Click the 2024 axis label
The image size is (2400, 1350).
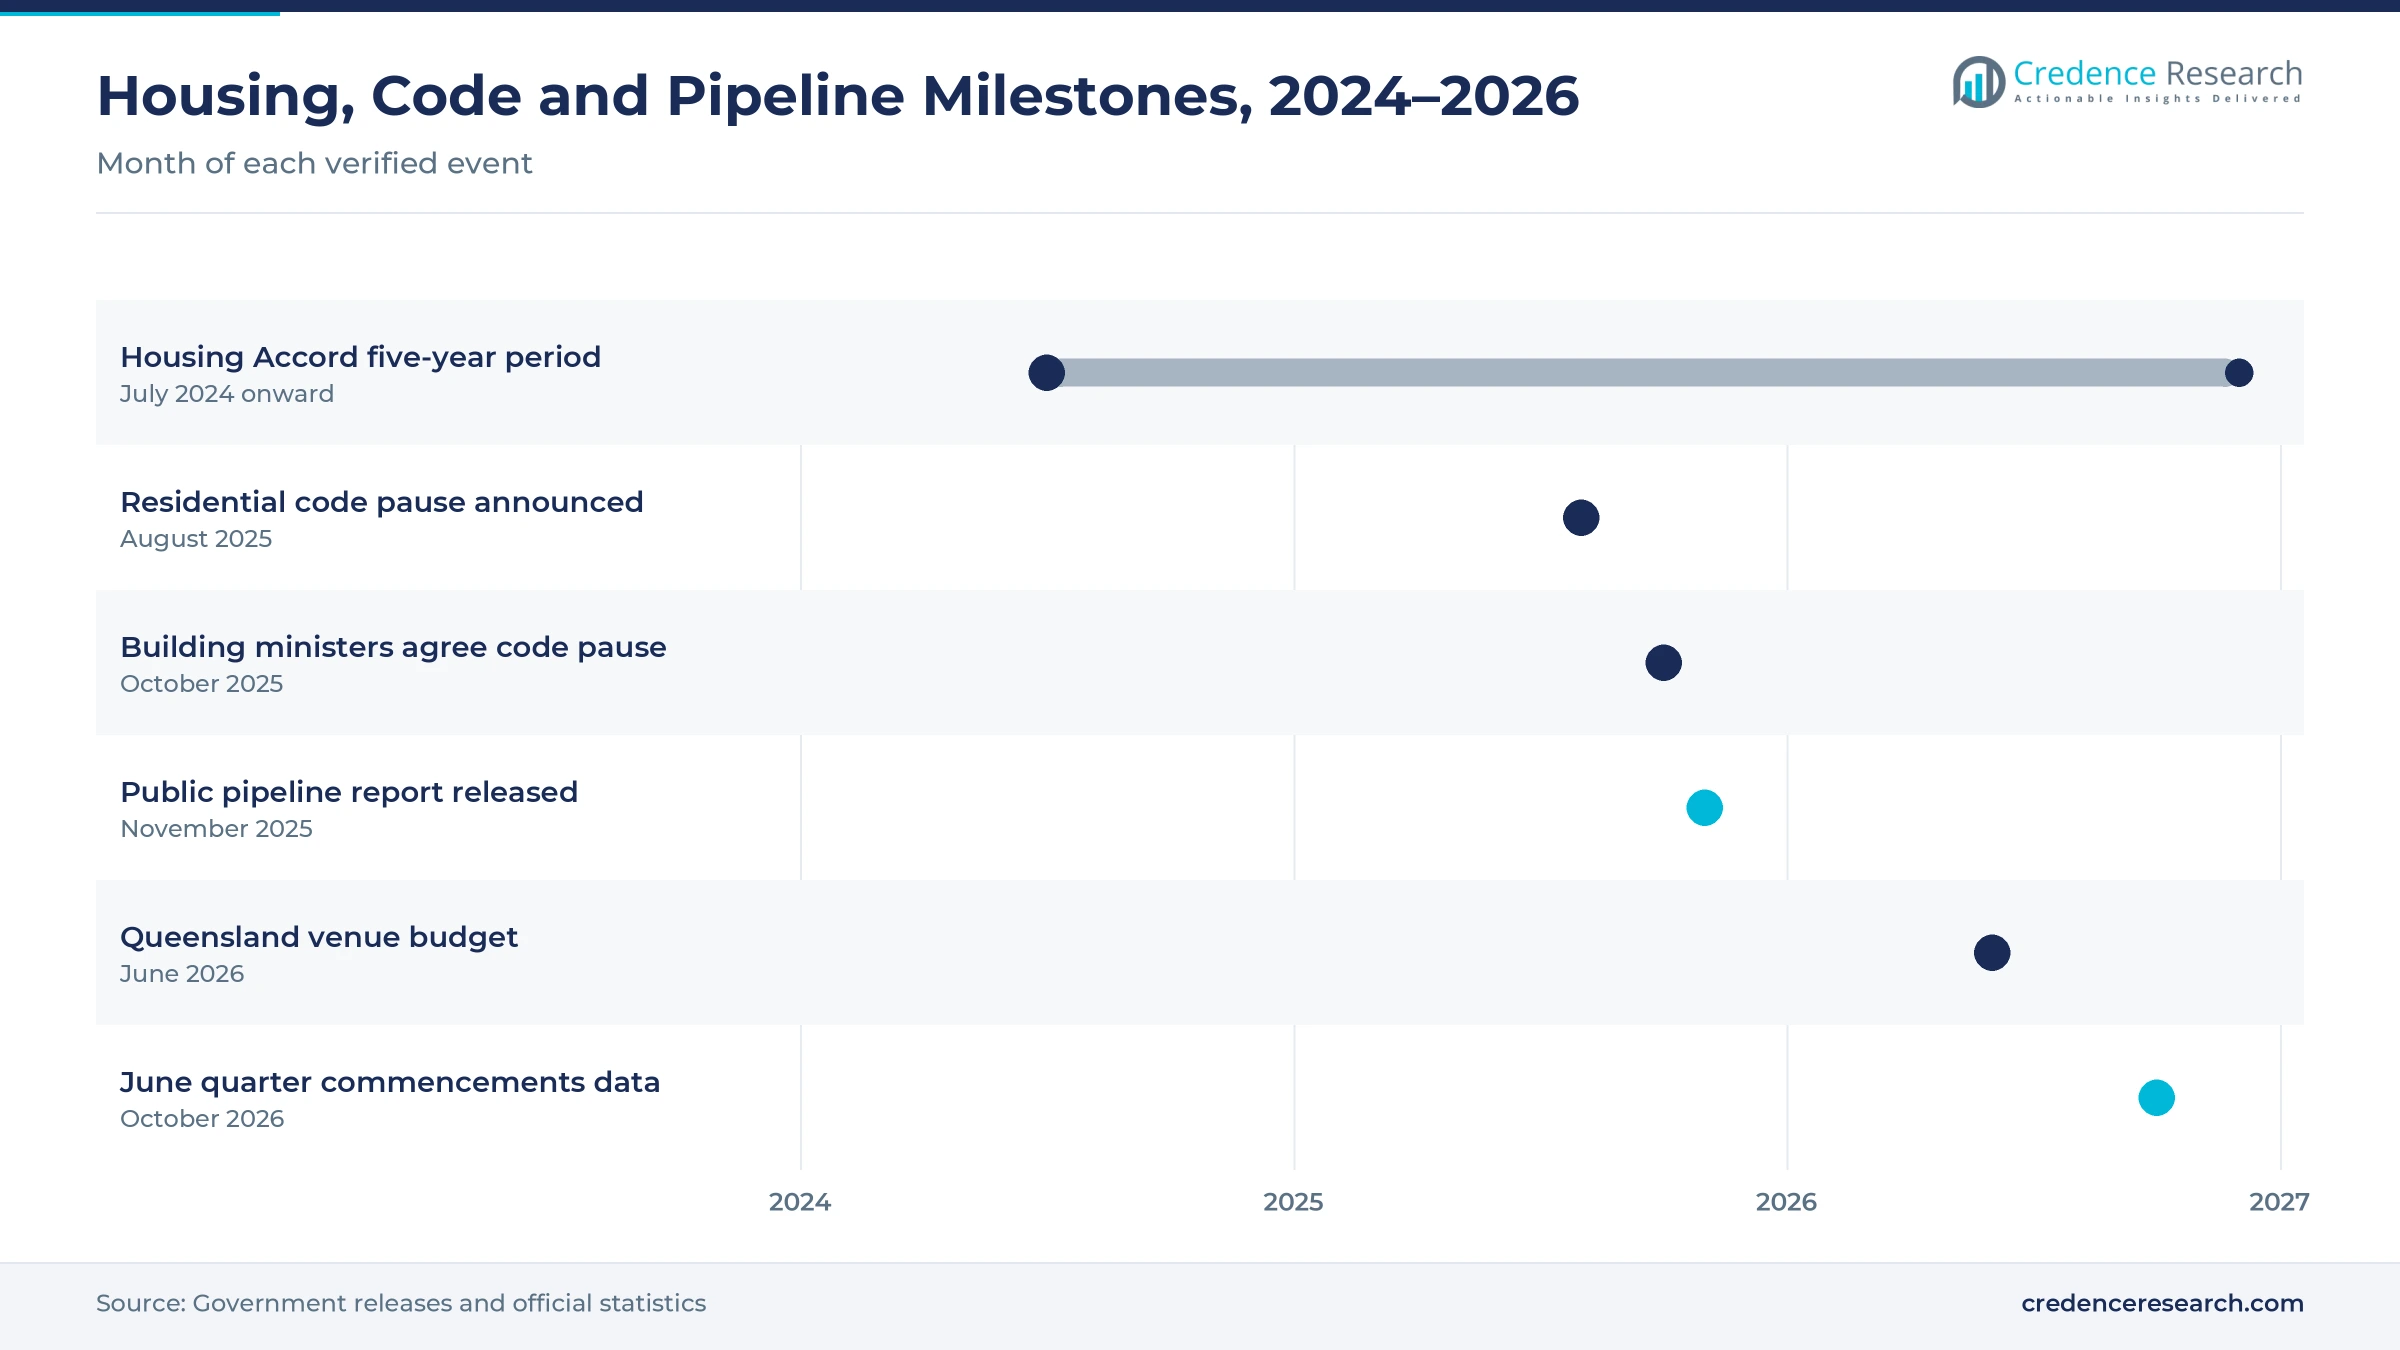click(800, 1202)
